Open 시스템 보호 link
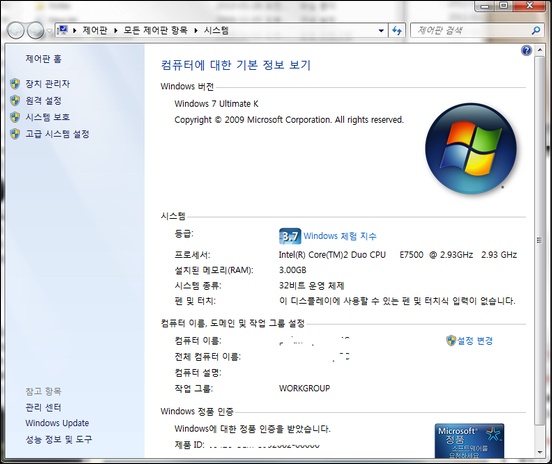 point(48,117)
